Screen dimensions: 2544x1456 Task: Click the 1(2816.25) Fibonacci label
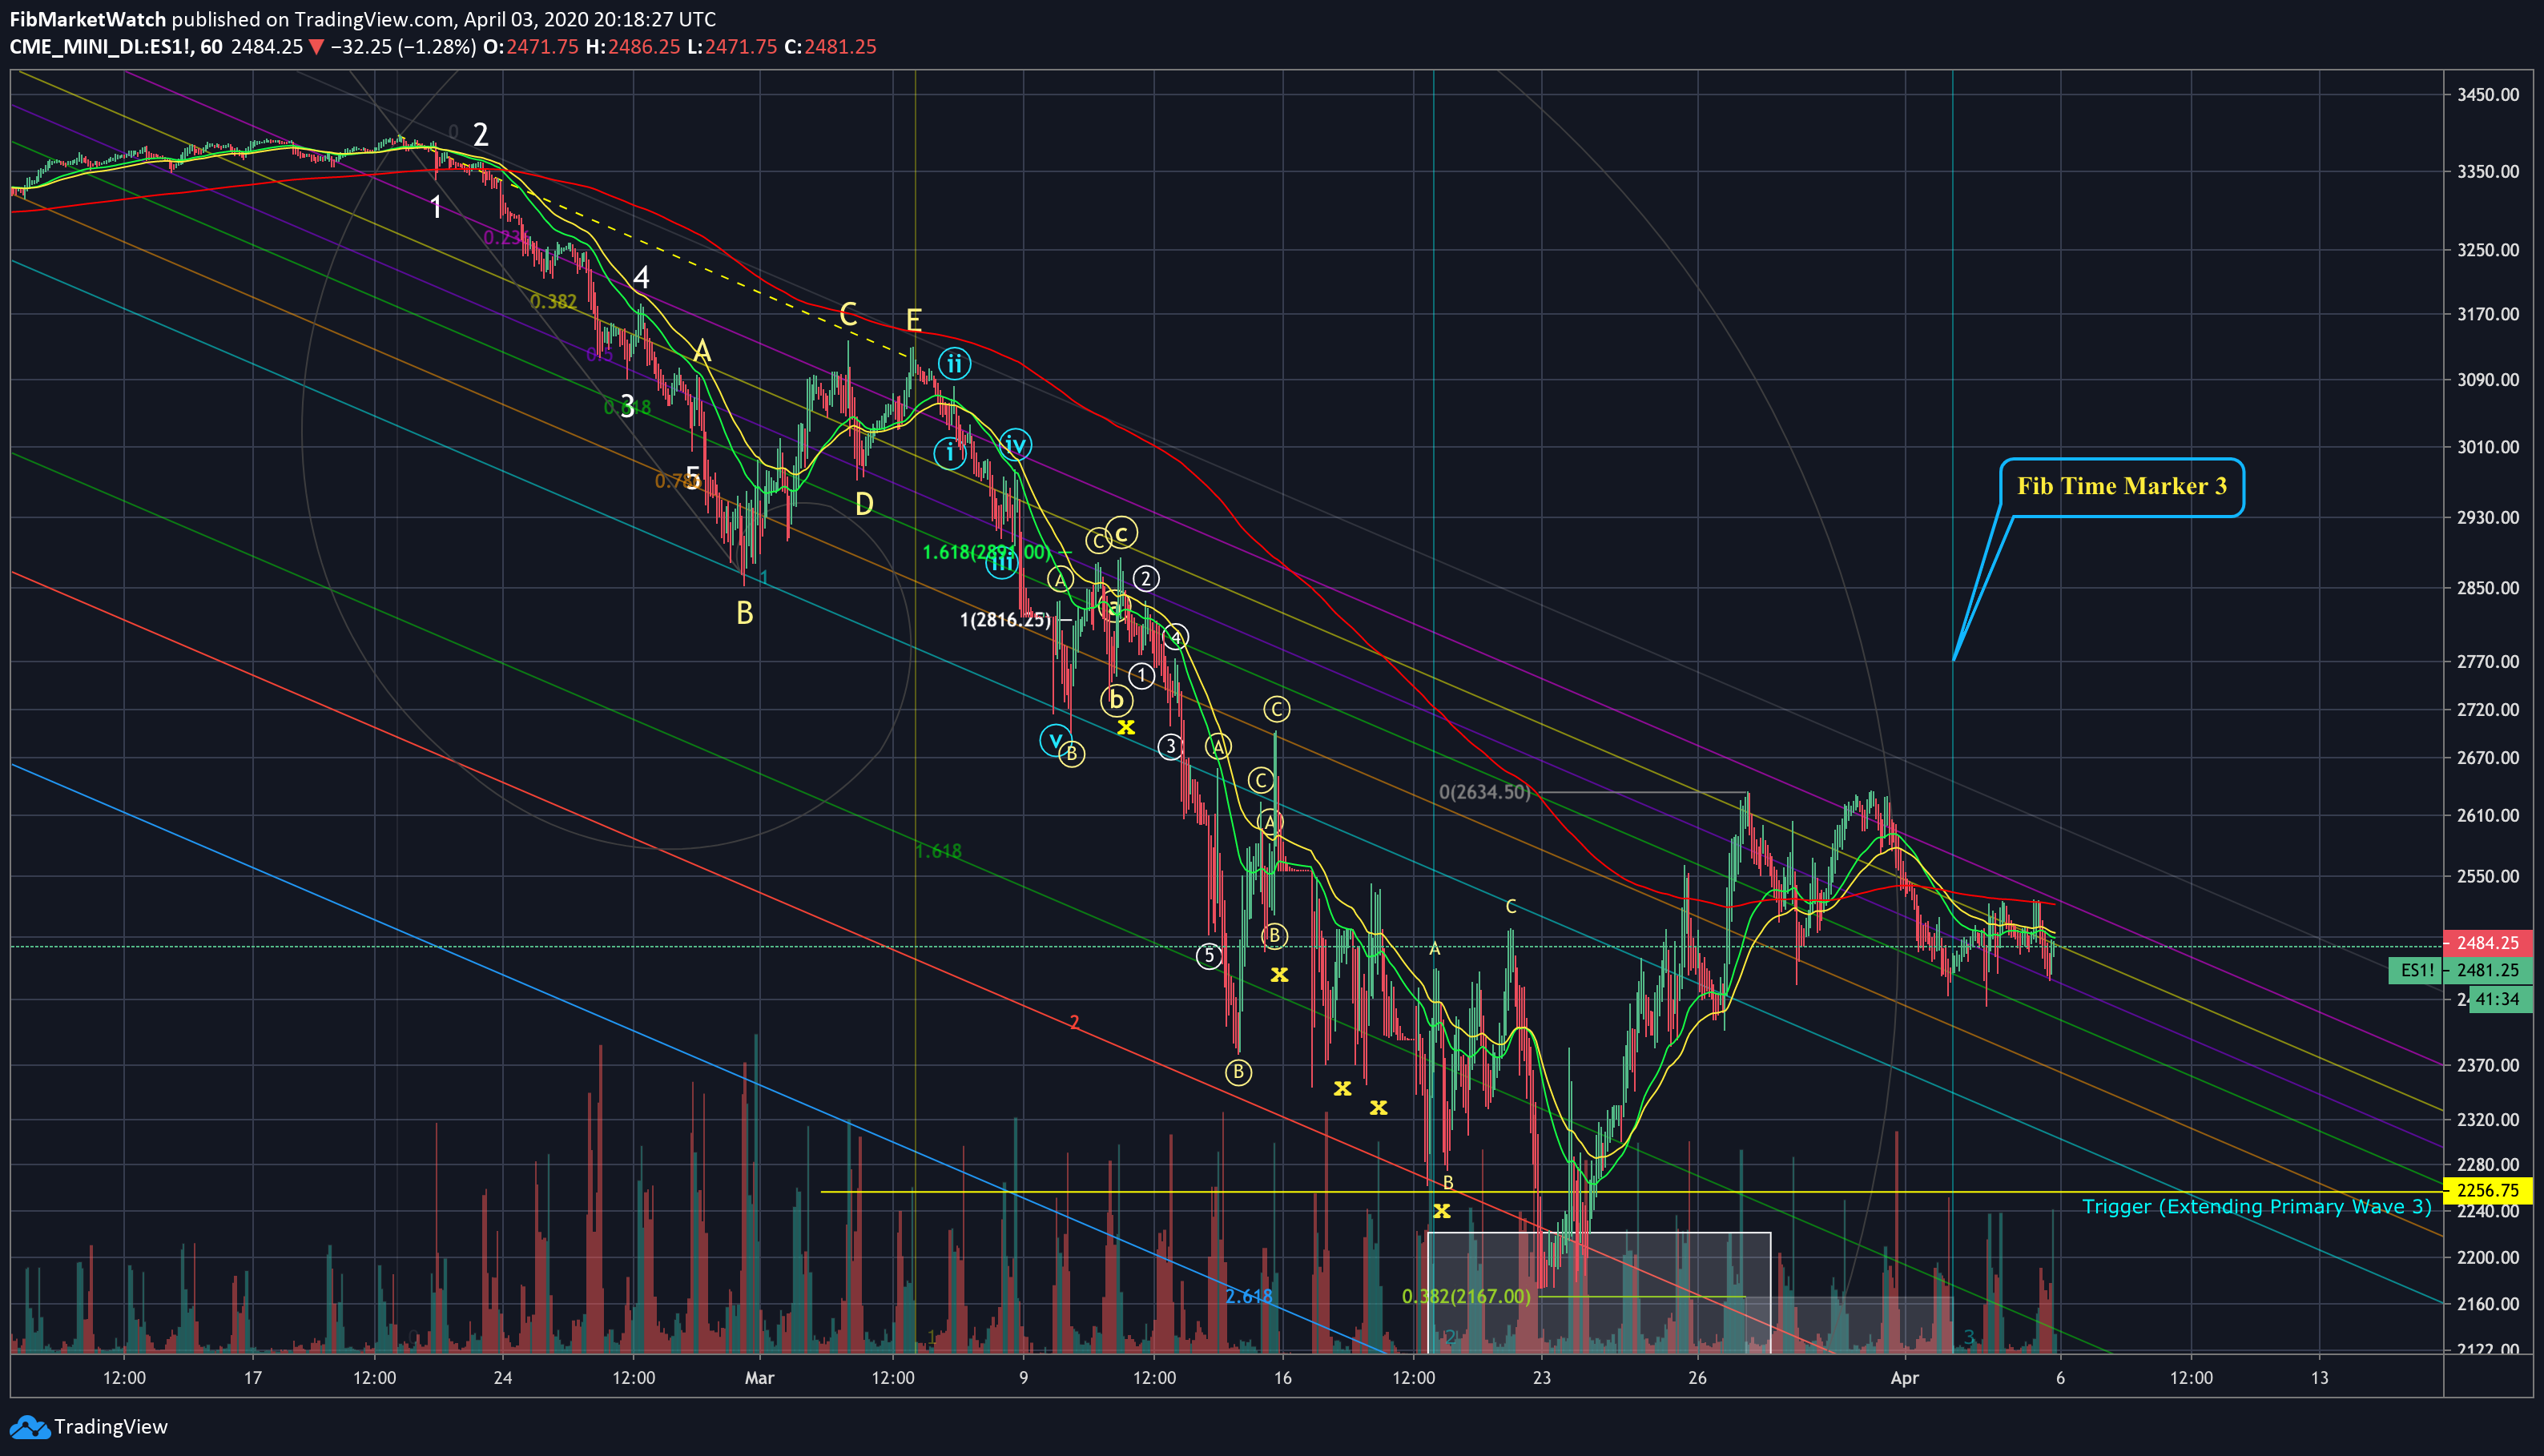(x=1005, y=620)
